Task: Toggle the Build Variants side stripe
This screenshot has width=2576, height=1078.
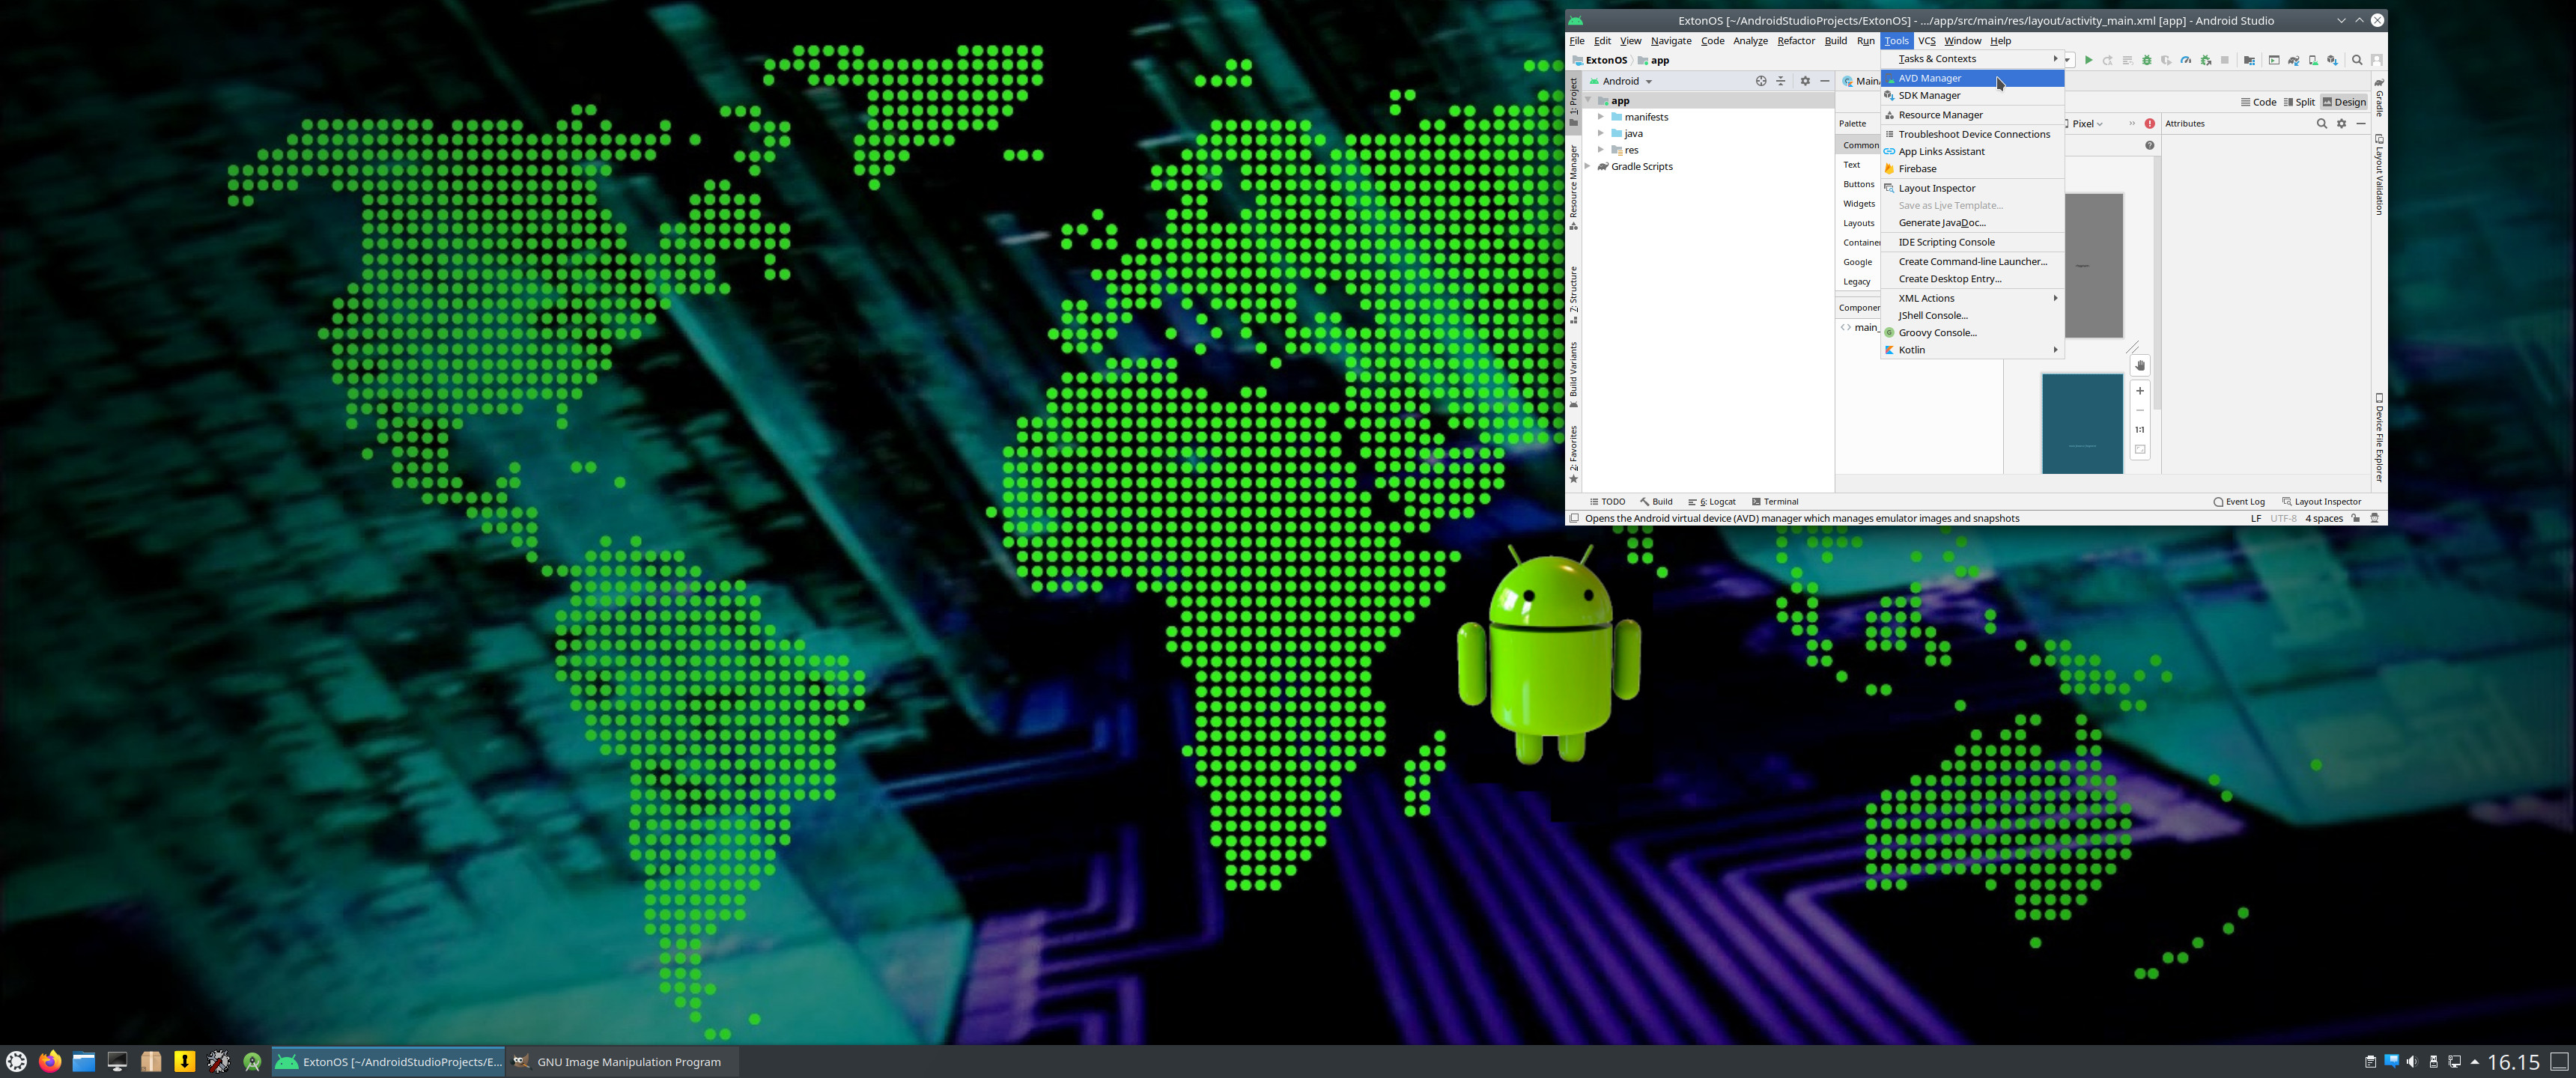Action: point(1573,375)
